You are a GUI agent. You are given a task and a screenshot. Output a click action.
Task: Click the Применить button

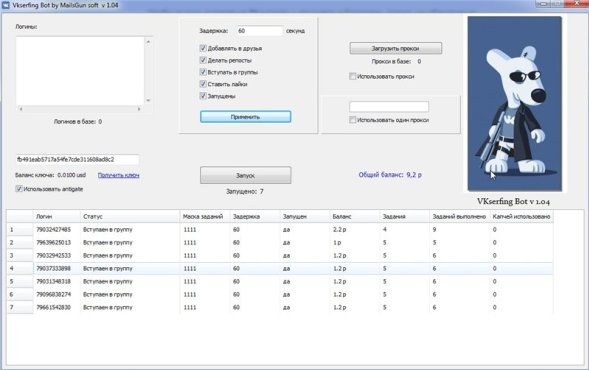[x=245, y=117]
